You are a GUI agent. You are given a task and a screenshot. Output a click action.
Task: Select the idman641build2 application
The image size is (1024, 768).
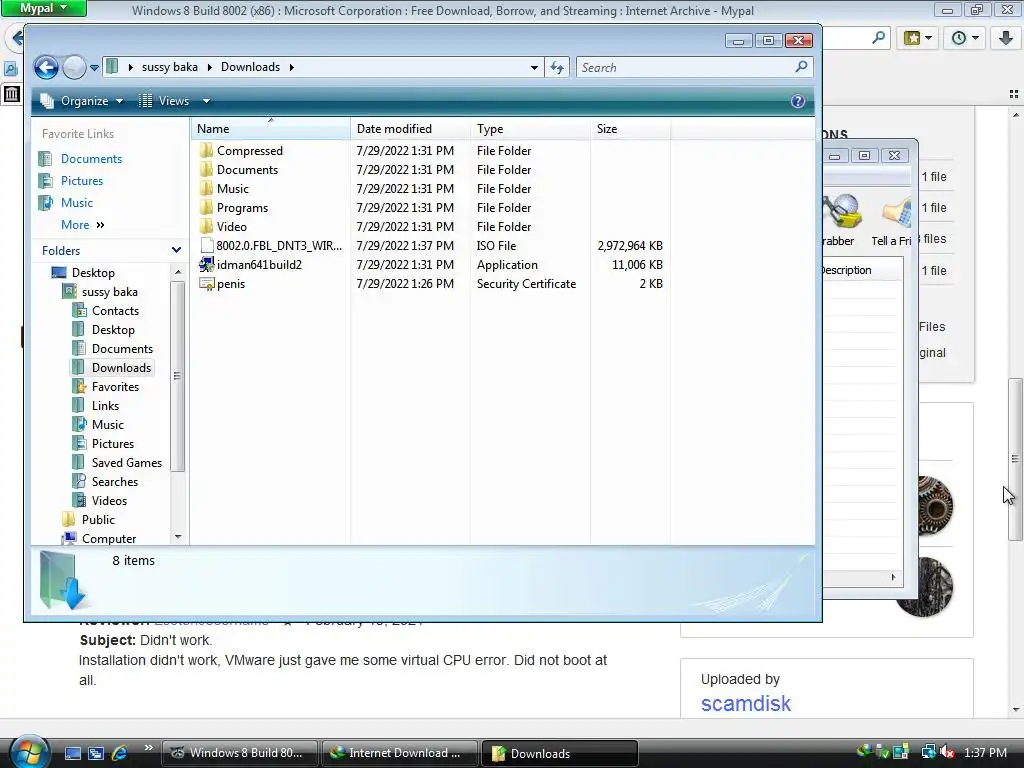(259, 264)
